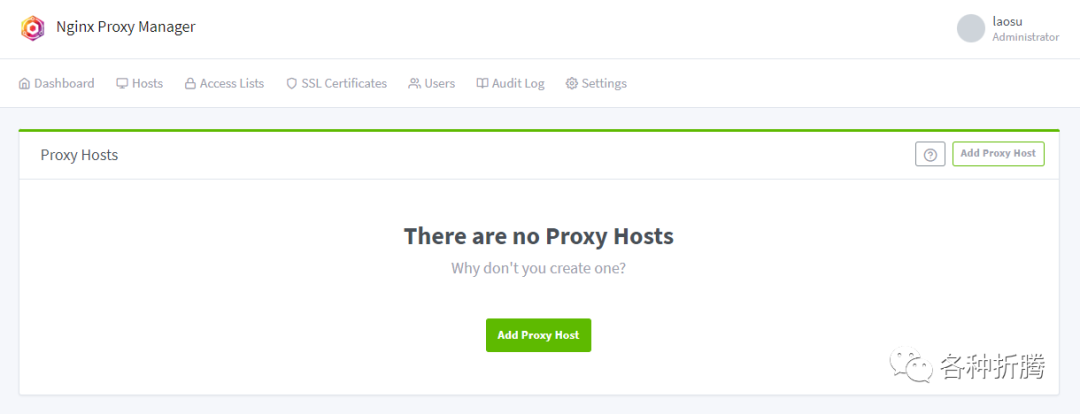
Task: Click the Nginx Proxy Manager logo icon
Action: [x=33, y=28]
